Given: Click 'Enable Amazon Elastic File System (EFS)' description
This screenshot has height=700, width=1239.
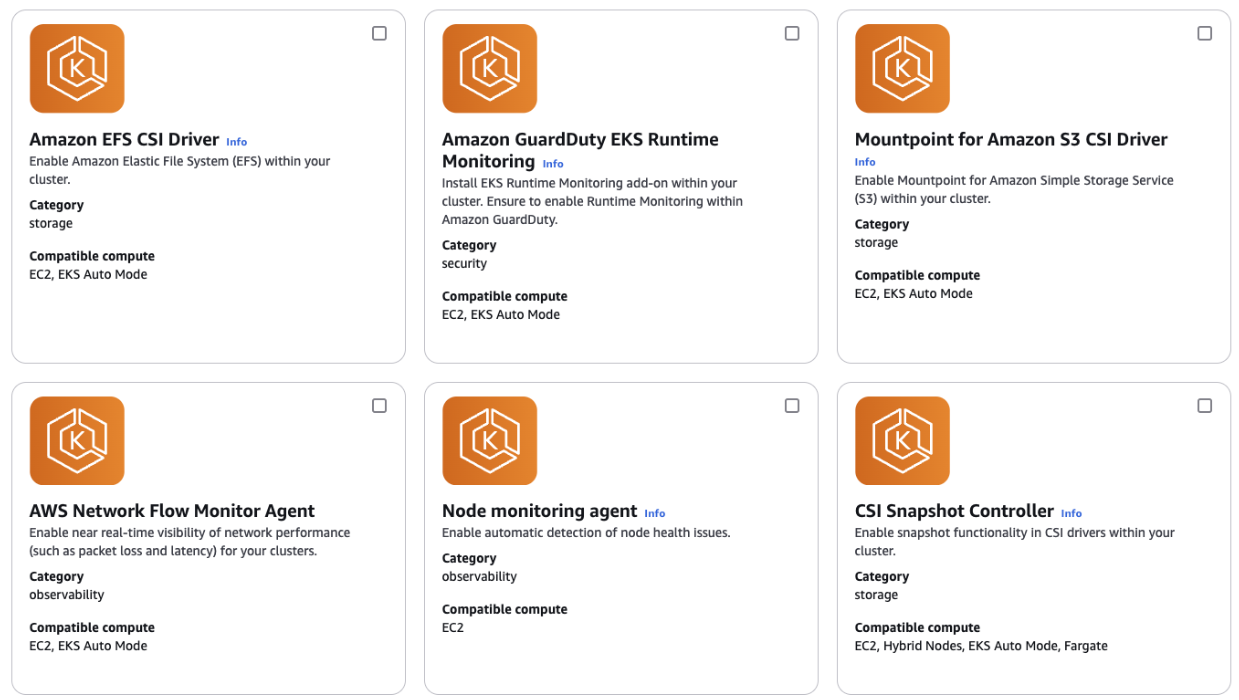Looking at the screenshot, I should click(180, 170).
